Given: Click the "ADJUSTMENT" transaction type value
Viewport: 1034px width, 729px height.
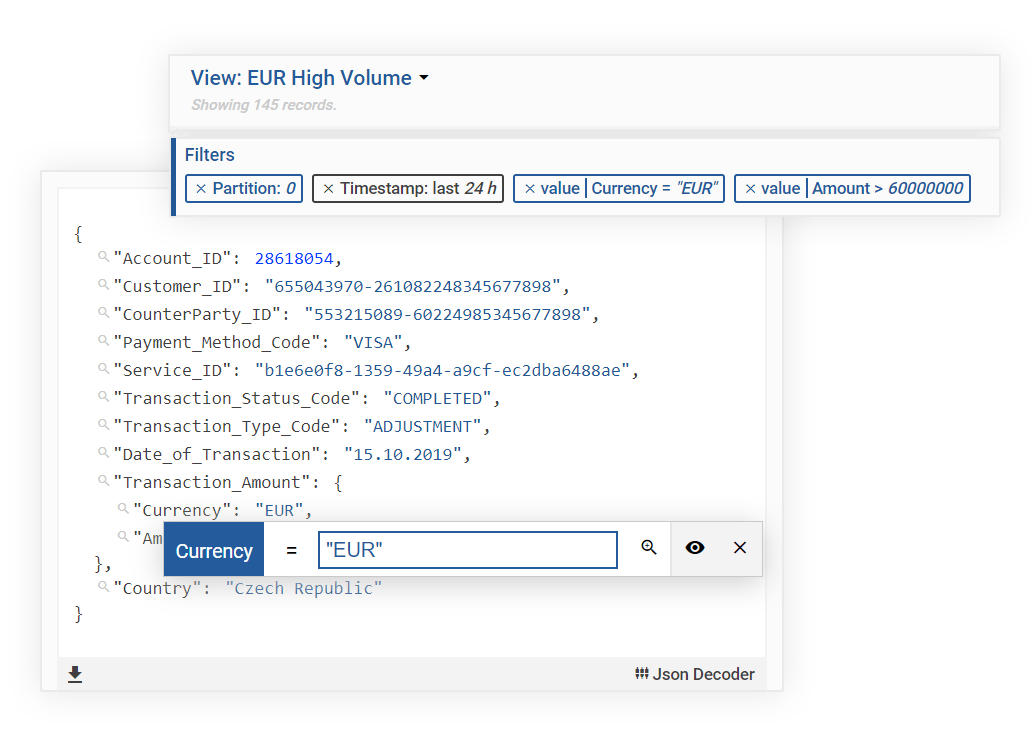Looking at the screenshot, I should pos(423,427).
